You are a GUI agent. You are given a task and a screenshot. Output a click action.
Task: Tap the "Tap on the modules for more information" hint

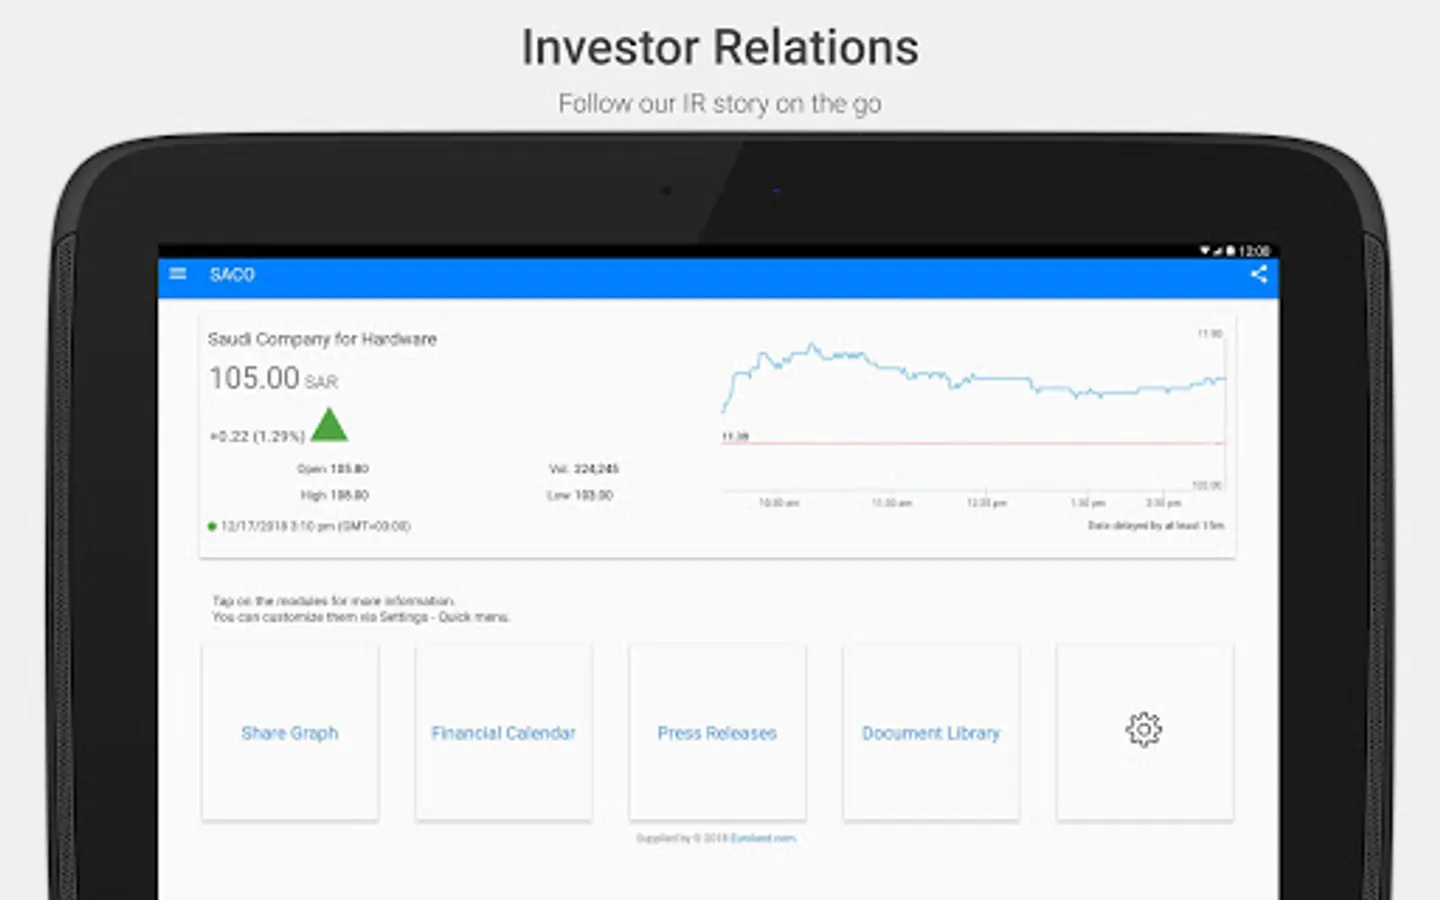[x=334, y=601]
